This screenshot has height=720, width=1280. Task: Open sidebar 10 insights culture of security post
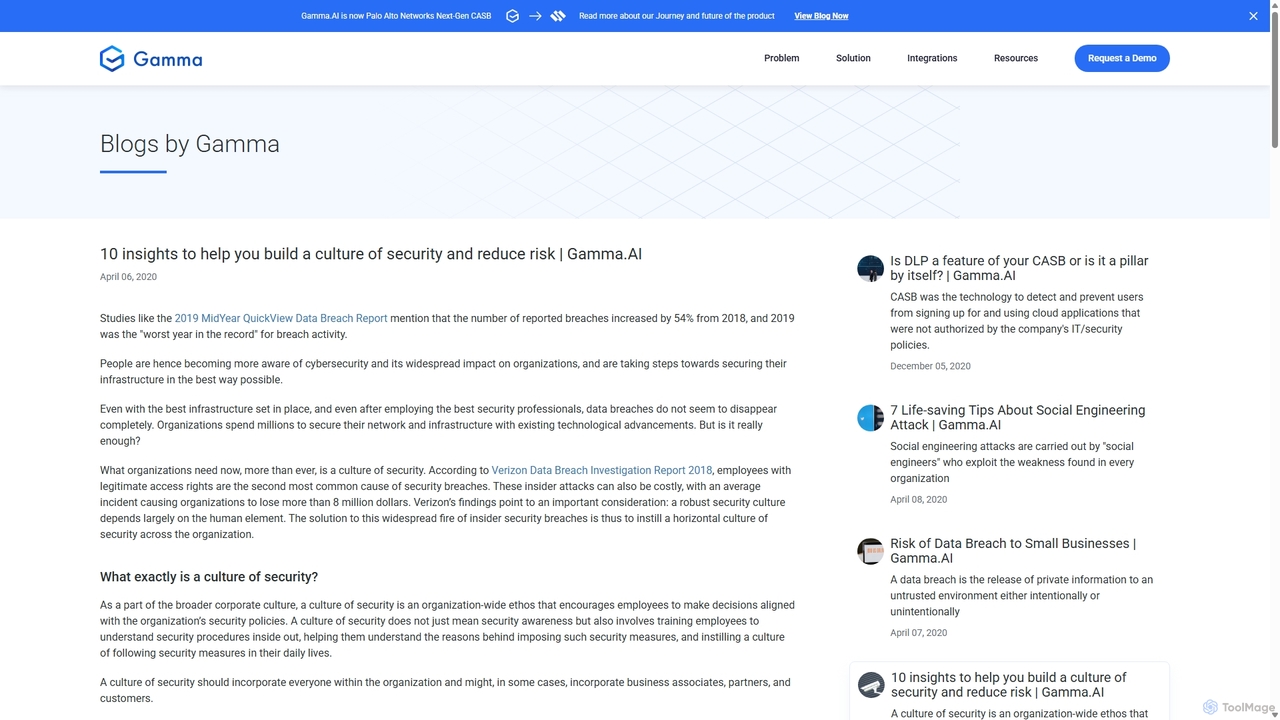(1008, 684)
